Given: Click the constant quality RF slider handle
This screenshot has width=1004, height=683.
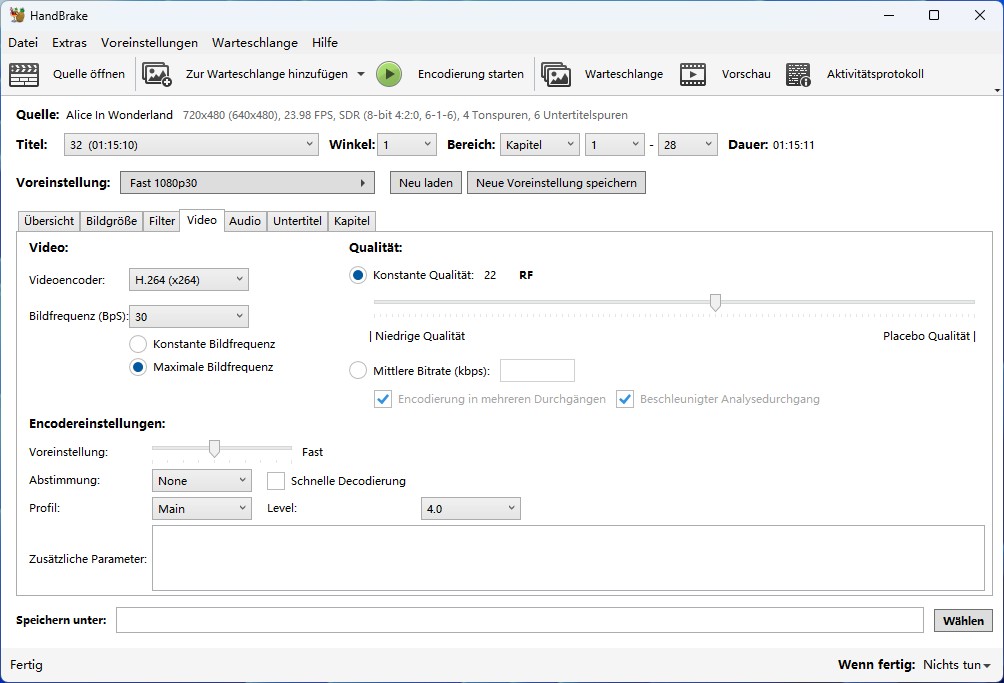Looking at the screenshot, I should 715,302.
